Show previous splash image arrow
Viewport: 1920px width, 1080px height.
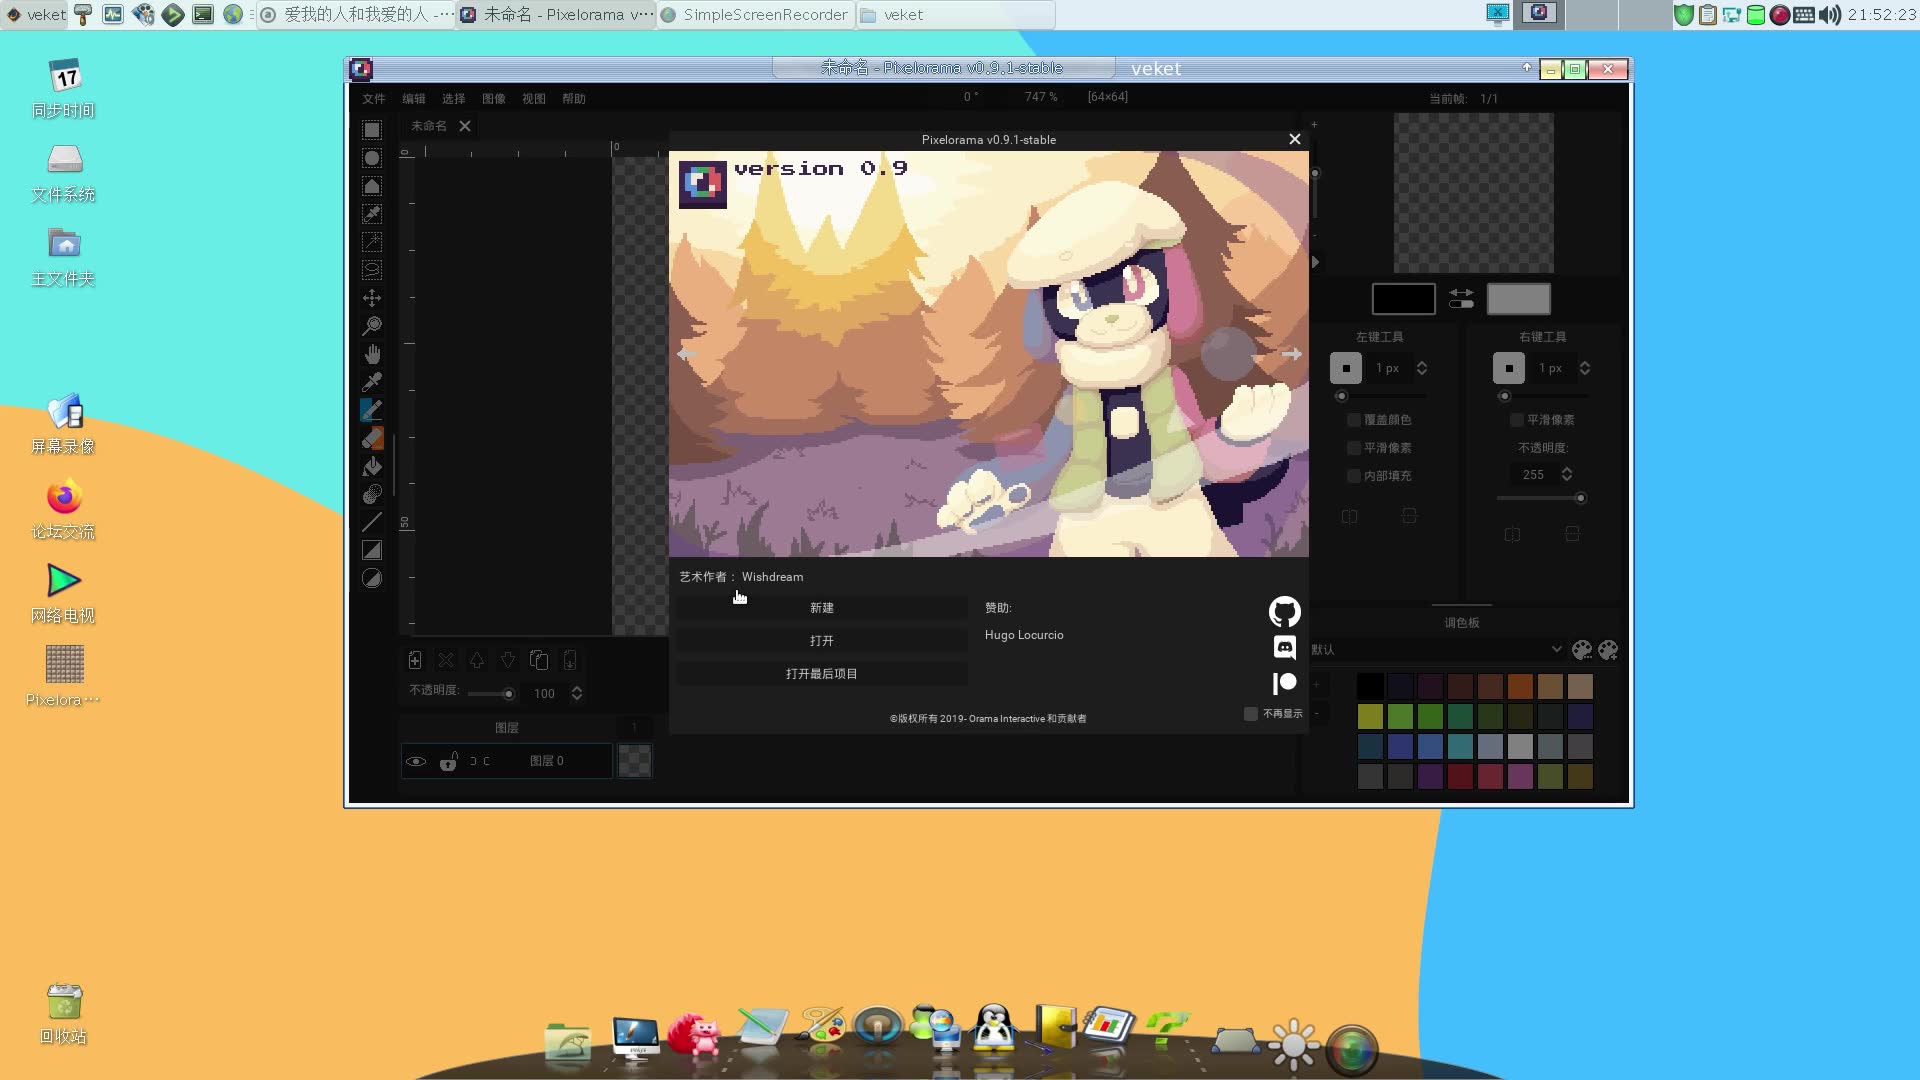tap(686, 354)
